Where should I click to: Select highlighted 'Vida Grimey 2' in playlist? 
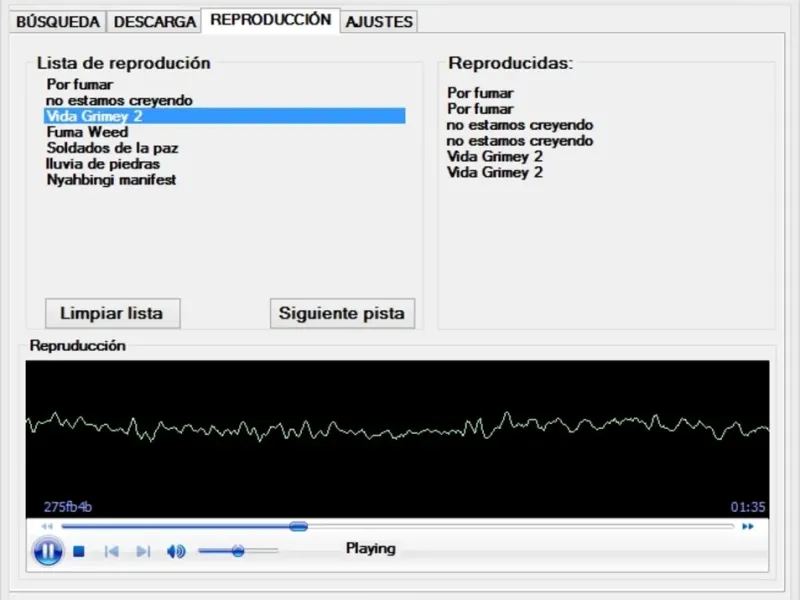tap(225, 116)
